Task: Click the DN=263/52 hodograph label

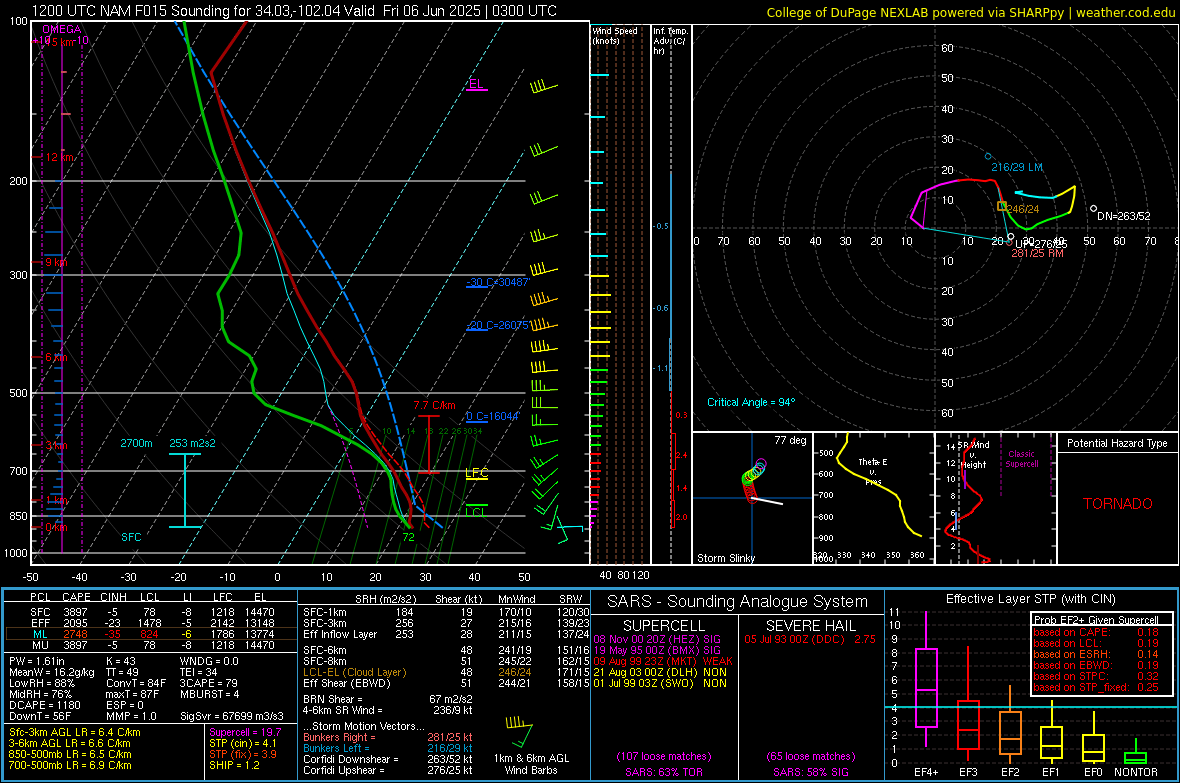Action: point(1124,216)
